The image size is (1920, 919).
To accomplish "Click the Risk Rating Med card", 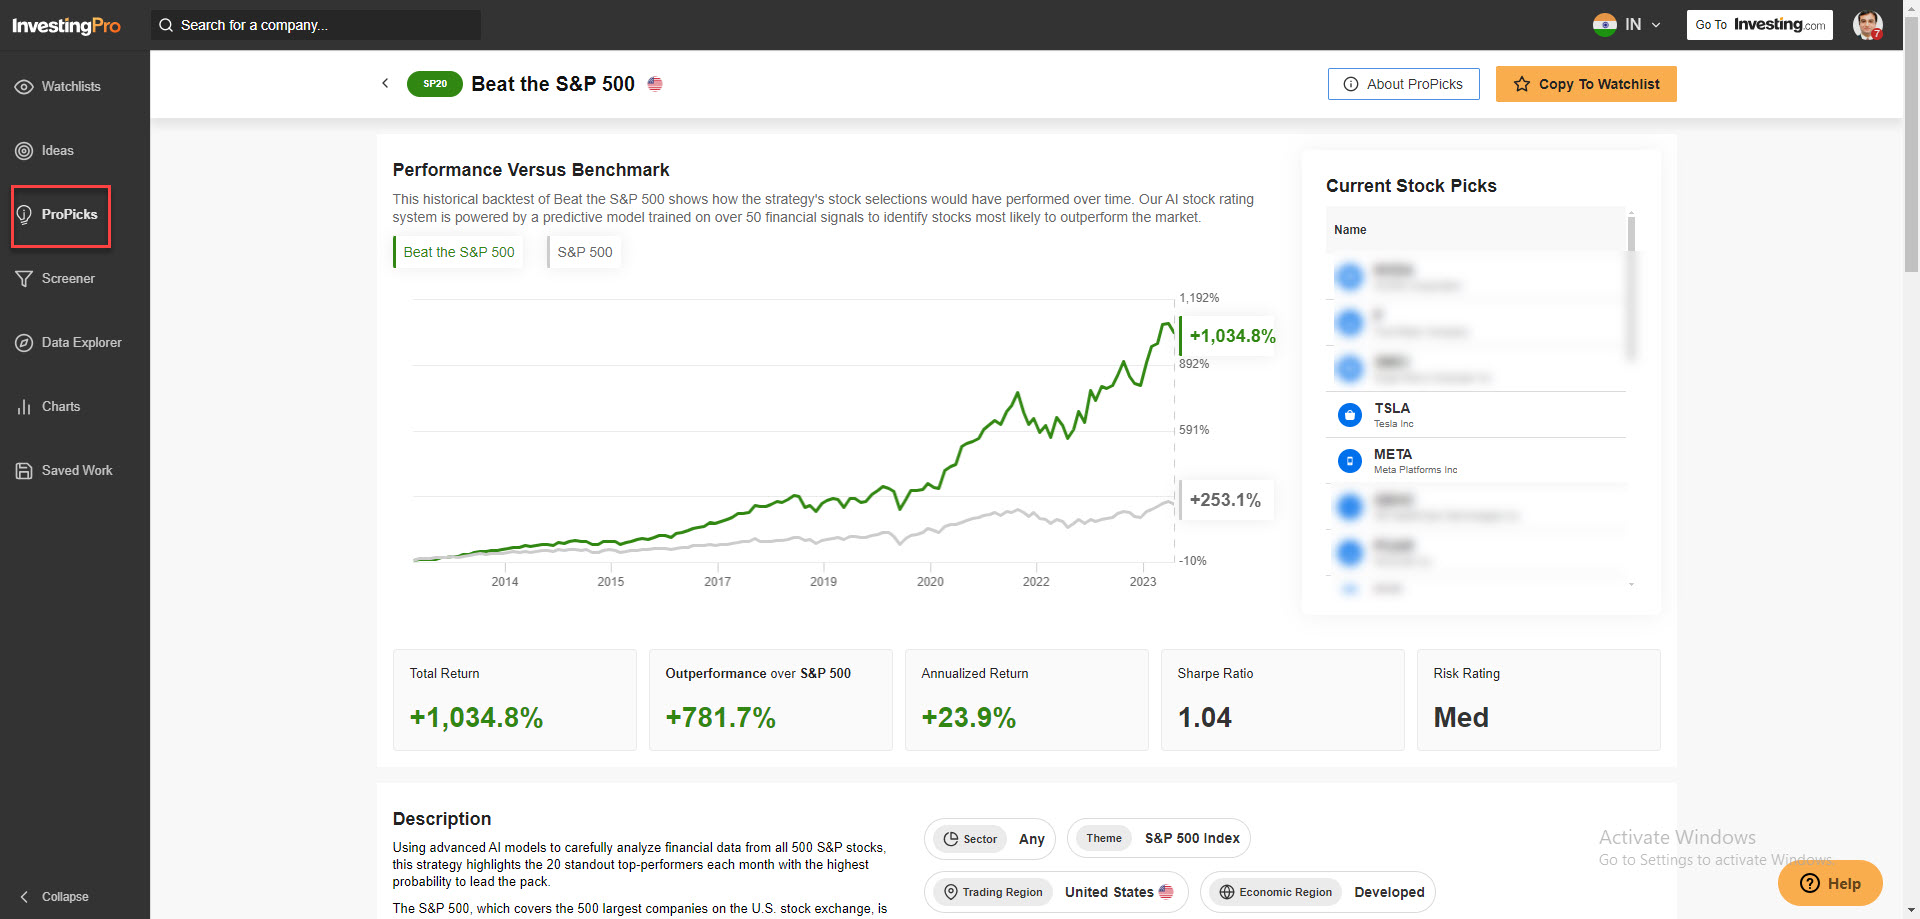I will (1539, 700).
